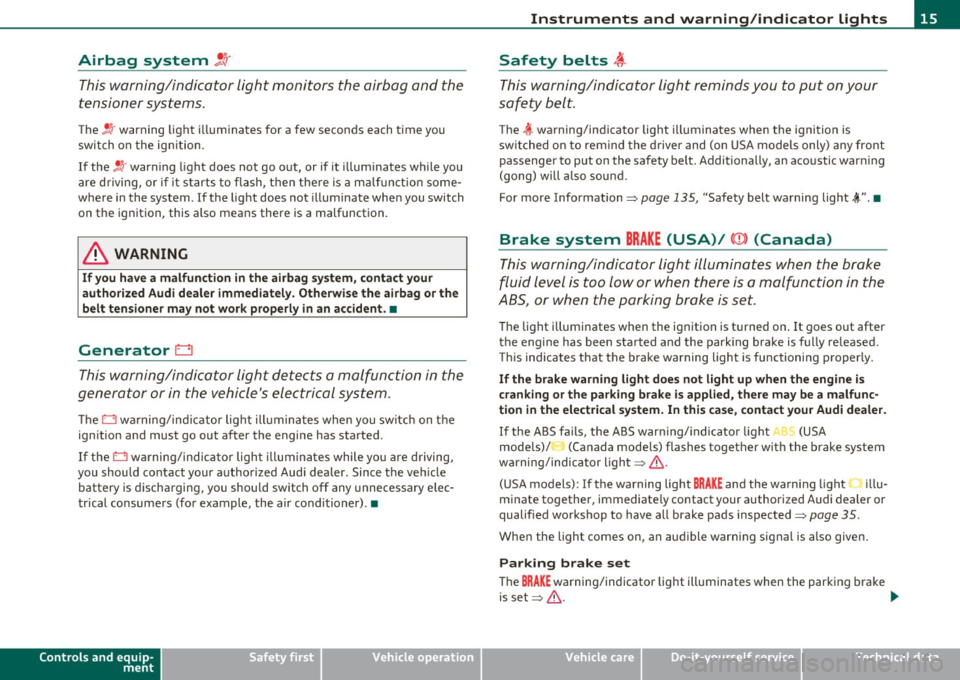Image resolution: width=960 pixels, height=680 pixels.
Task: Open the Technical data tab
Action: tap(881, 663)
